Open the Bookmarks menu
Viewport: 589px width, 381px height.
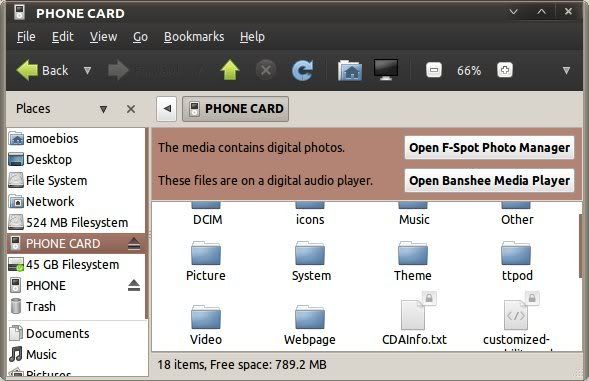[x=194, y=37]
